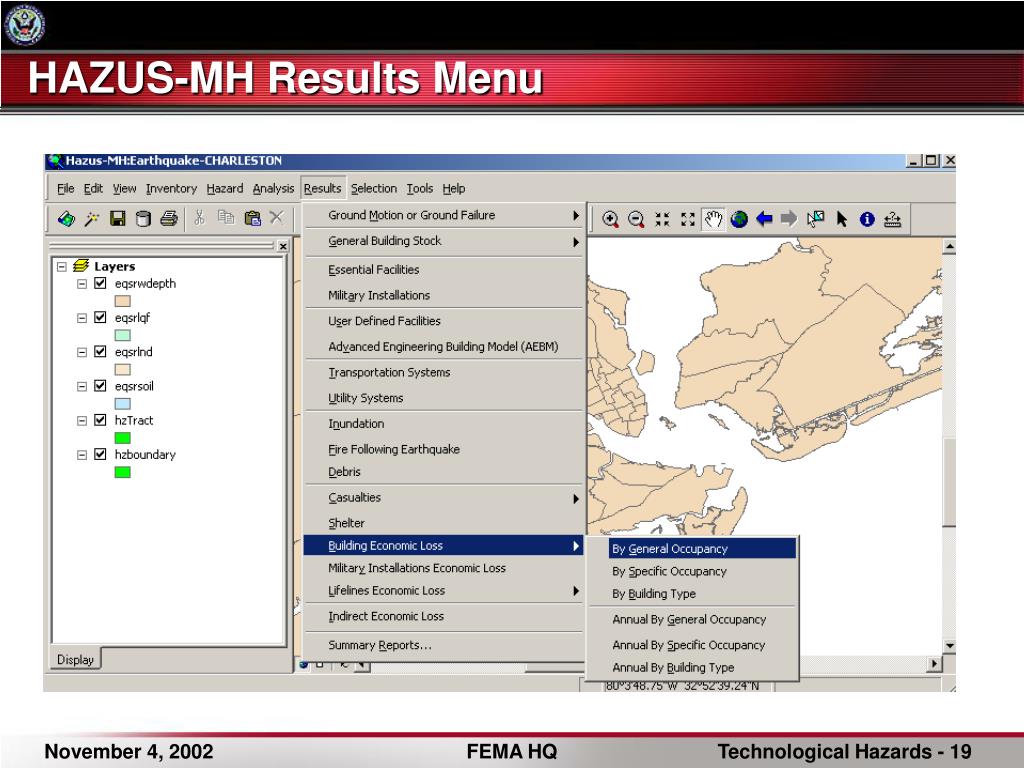Click the eqsrwdepth tan color swatch
The width and height of the screenshot is (1024, 768).
[x=122, y=301]
